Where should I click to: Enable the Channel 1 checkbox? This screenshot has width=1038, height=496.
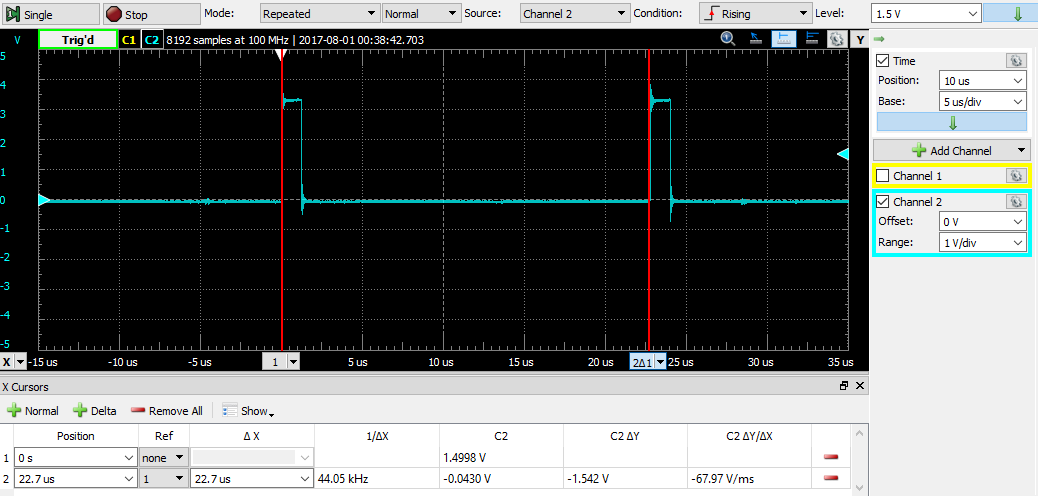coord(882,175)
